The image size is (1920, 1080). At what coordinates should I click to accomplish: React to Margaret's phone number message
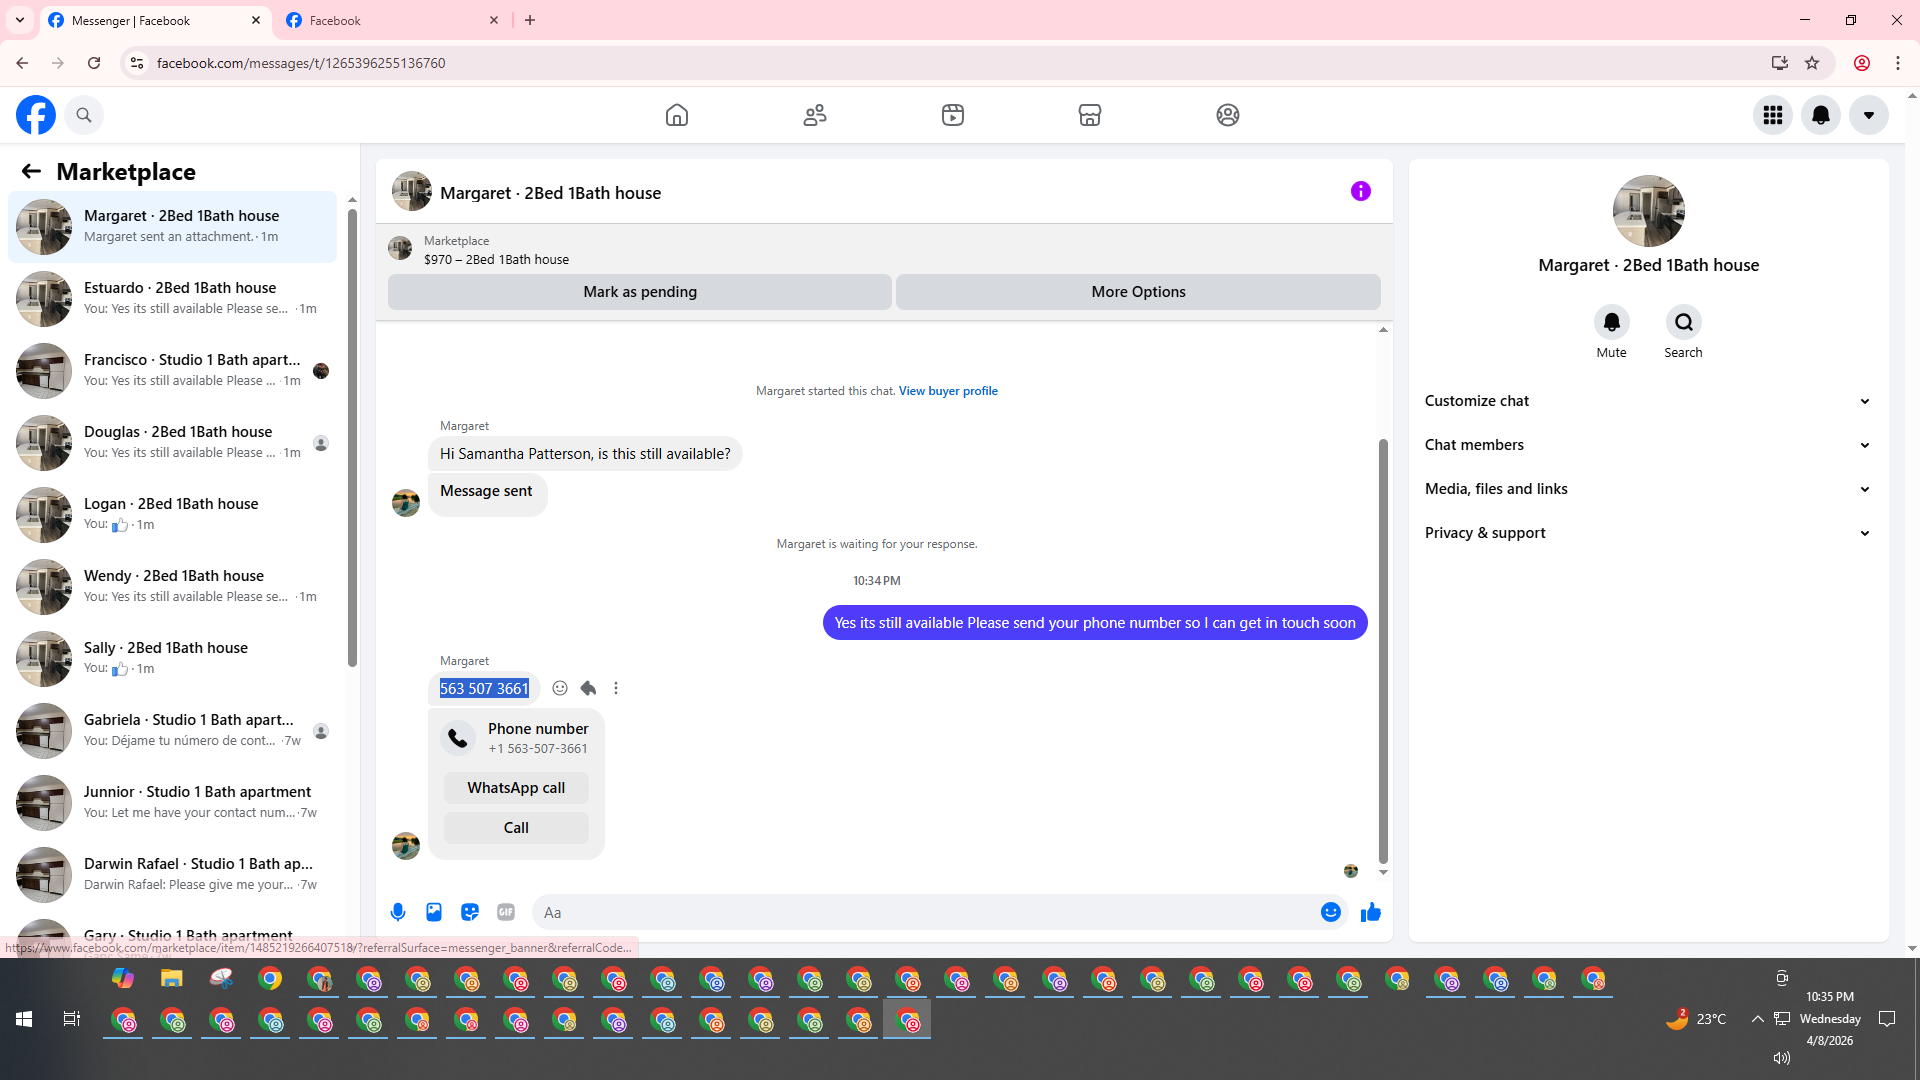[560, 688]
